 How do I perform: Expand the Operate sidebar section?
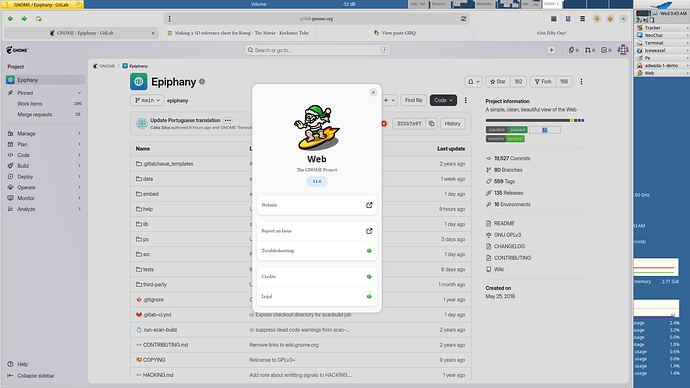(x=45, y=187)
